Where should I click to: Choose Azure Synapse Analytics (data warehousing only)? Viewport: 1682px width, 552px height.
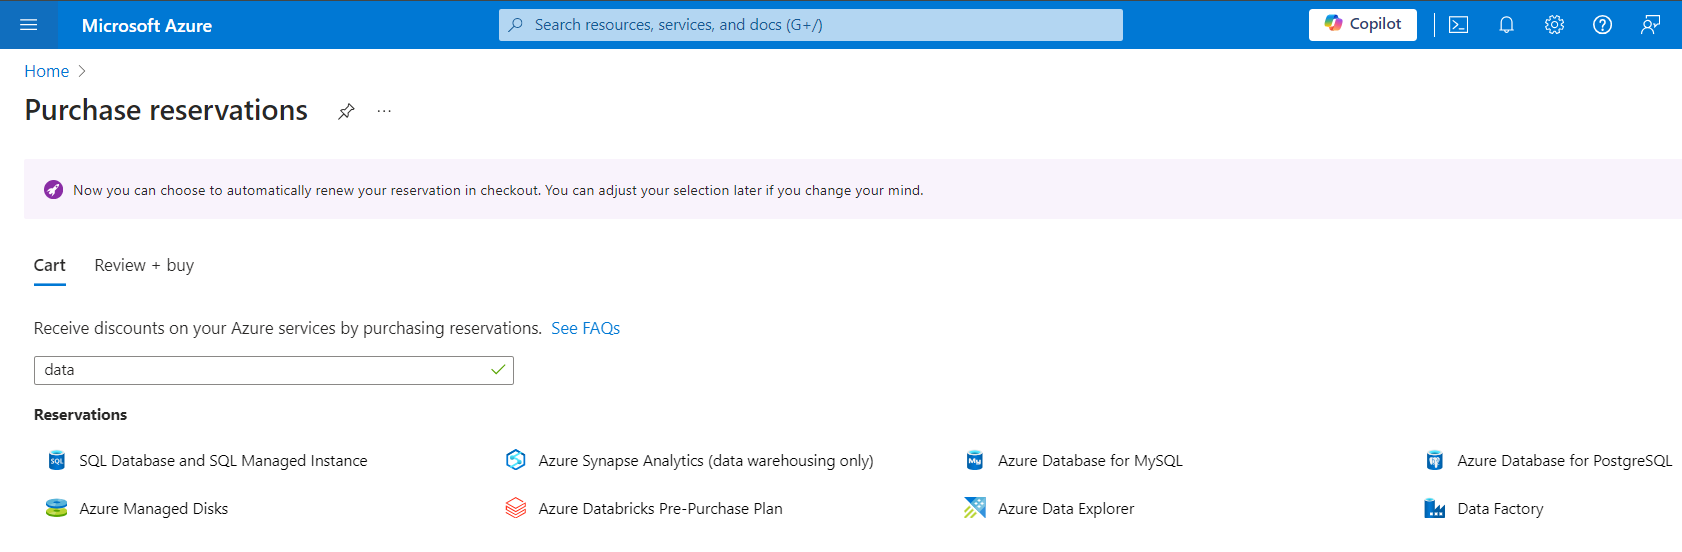(706, 461)
